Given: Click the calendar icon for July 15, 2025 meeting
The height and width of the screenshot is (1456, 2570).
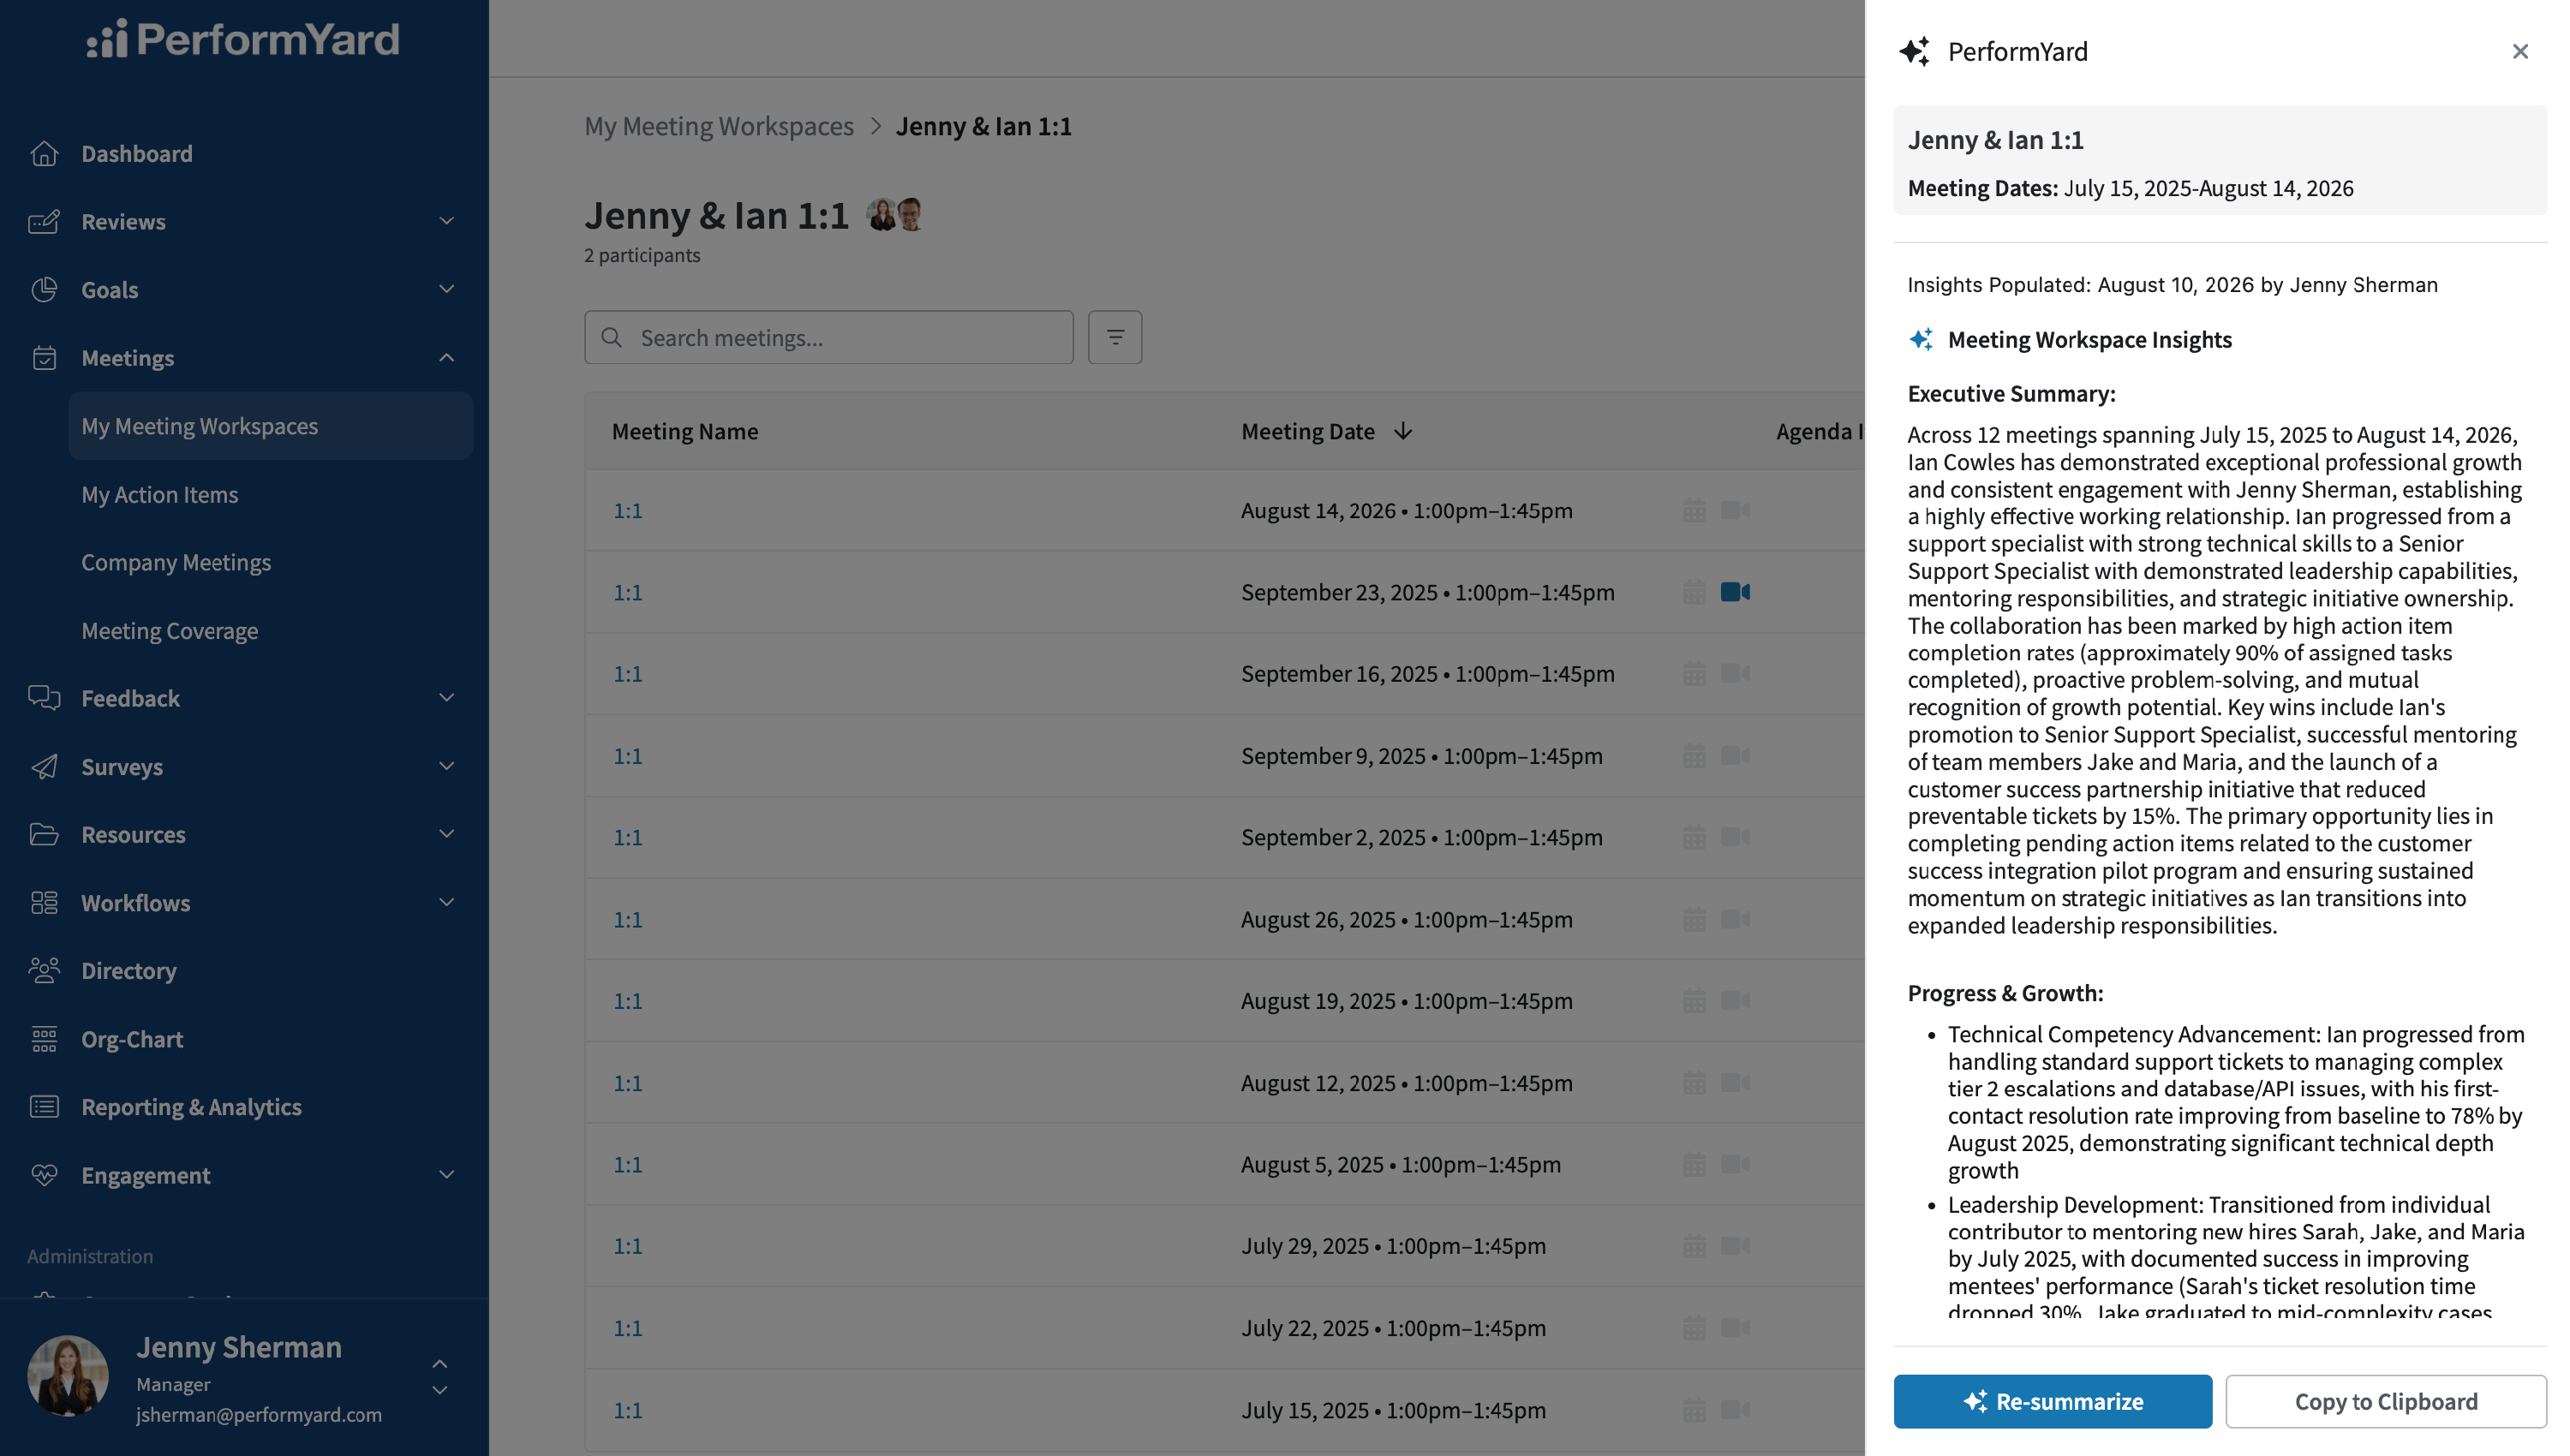Looking at the screenshot, I should point(1694,1410).
